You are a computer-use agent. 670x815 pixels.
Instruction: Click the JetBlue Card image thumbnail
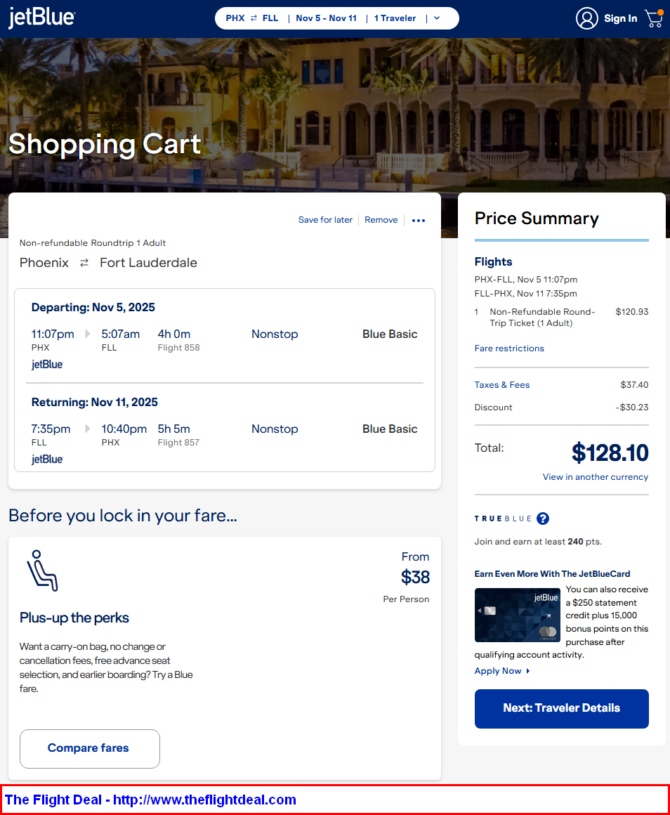click(517, 615)
